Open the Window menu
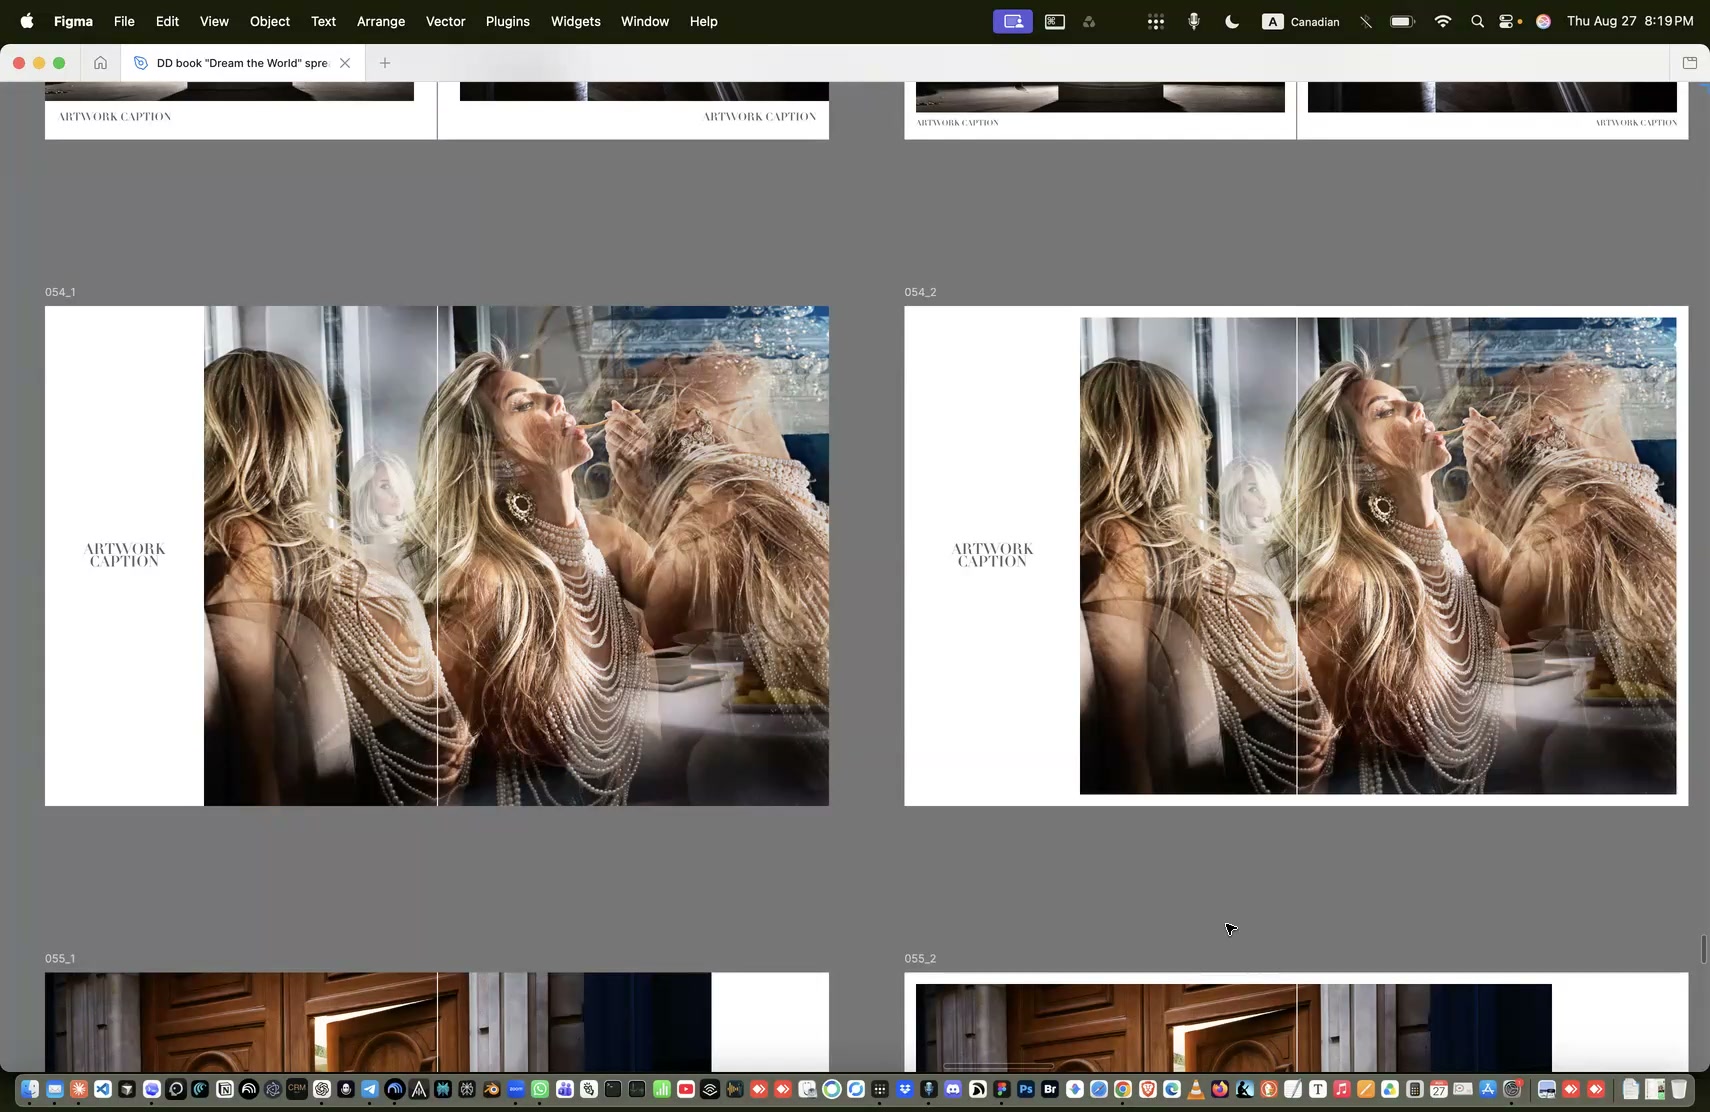Screen dimensions: 1710x1112 pyautogui.click(x=645, y=21)
